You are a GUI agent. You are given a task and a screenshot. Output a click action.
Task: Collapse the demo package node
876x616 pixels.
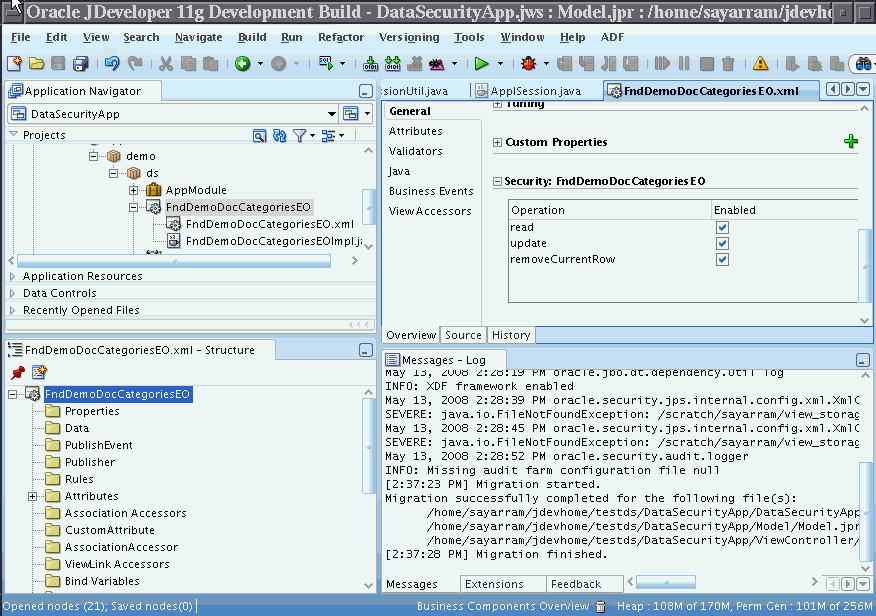pyautogui.click(x=93, y=156)
